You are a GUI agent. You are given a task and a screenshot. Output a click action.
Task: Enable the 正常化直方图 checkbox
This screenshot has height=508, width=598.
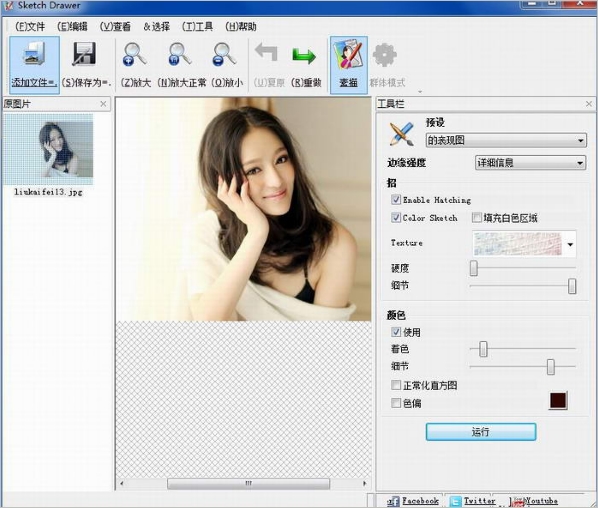(x=396, y=385)
